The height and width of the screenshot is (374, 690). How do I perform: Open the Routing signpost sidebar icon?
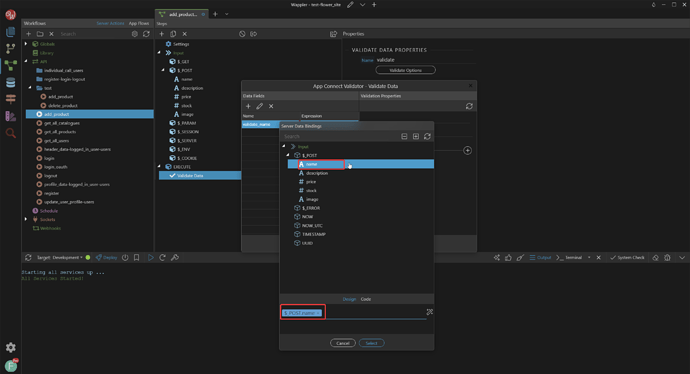tap(11, 99)
